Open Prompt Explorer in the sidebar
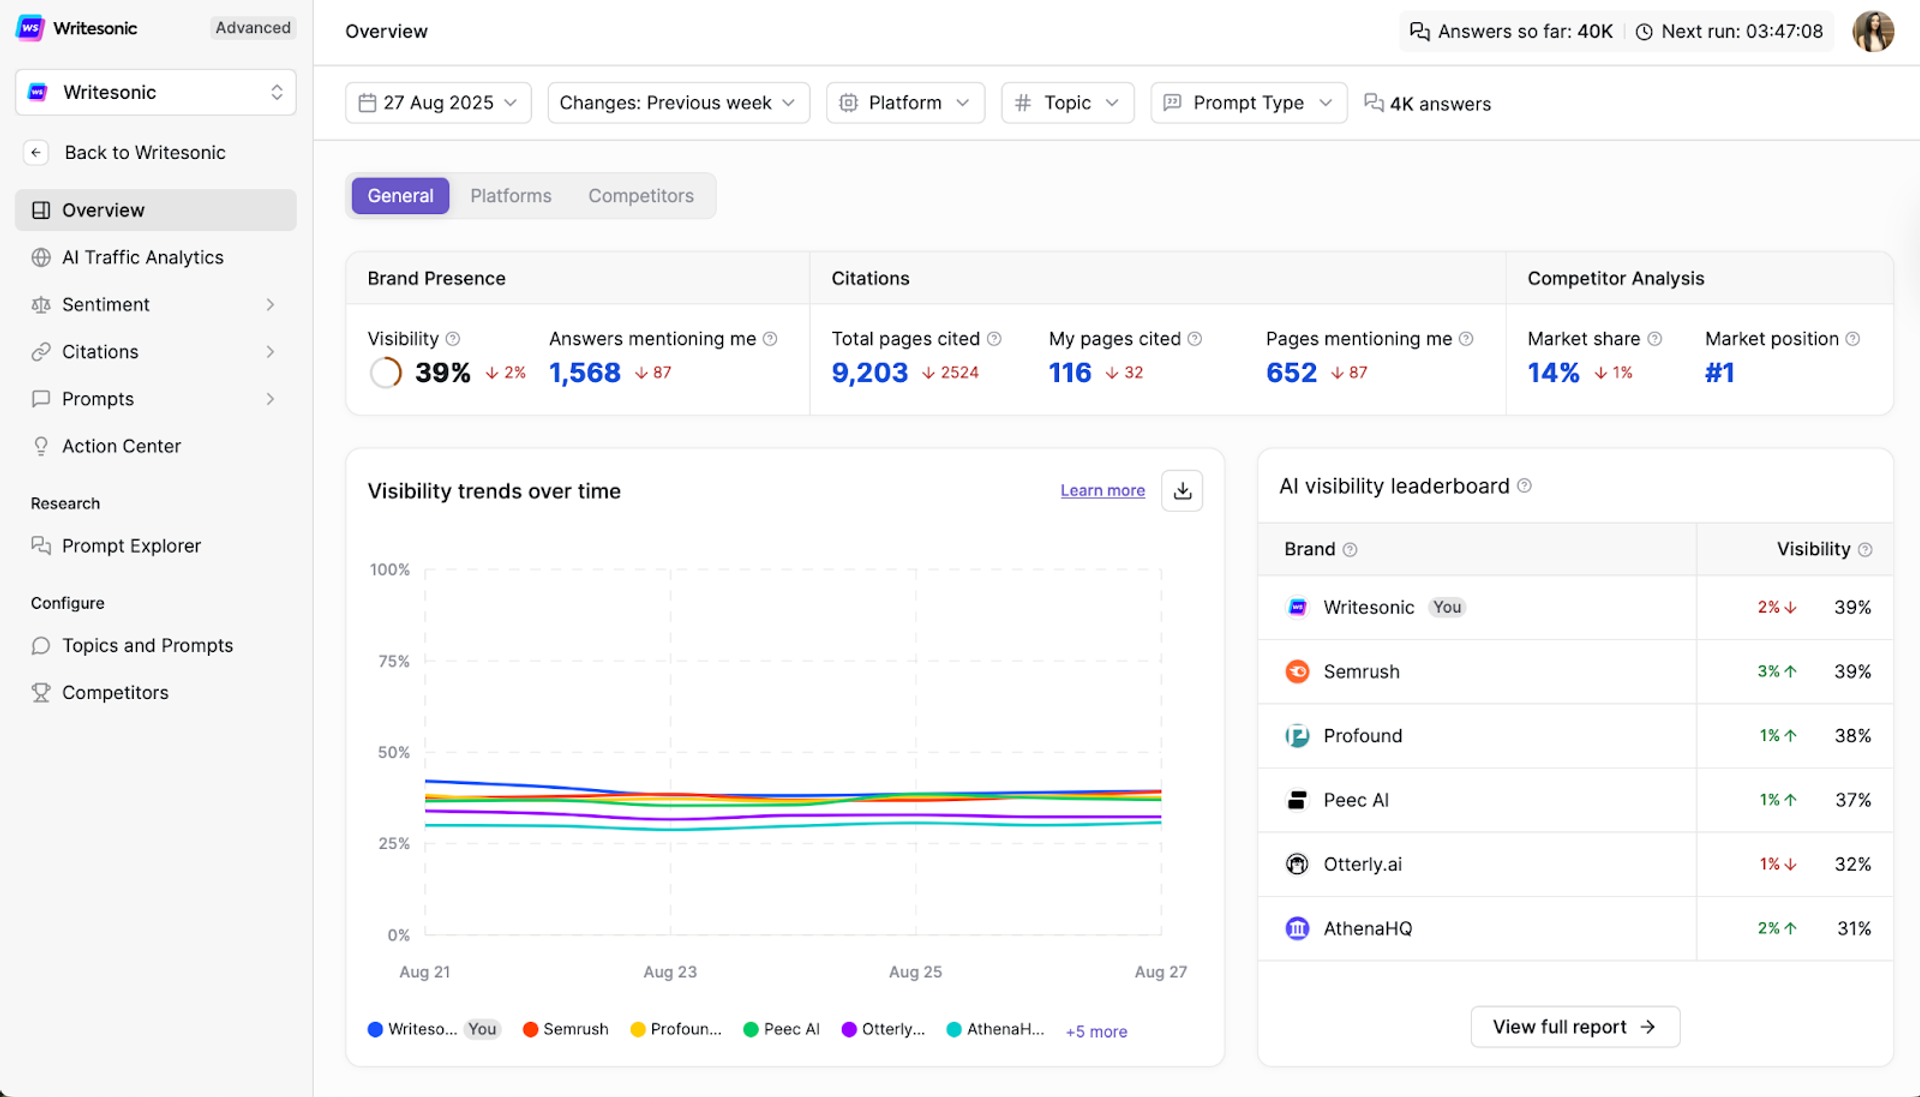The image size is (1920, 1097). [156, 545]
